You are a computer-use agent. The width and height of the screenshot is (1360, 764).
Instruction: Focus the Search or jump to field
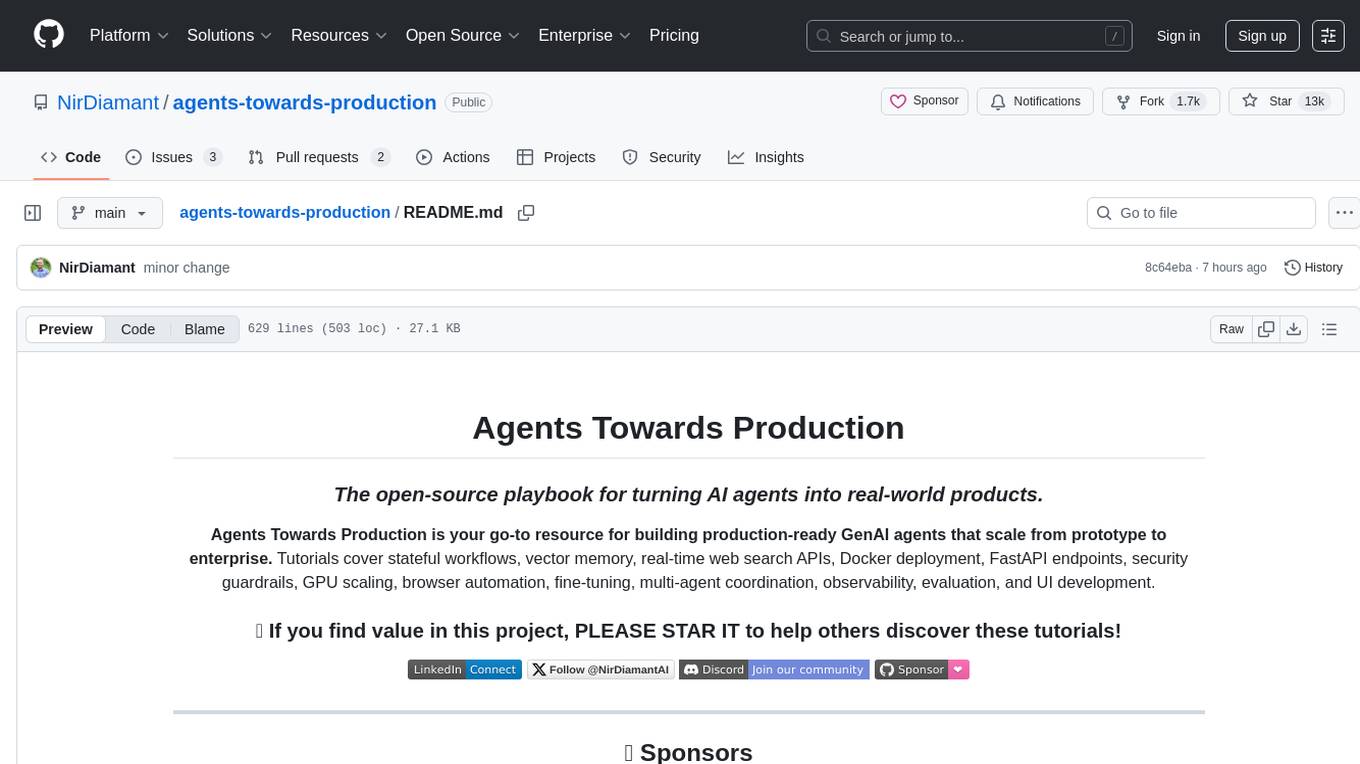pos(969,36)
